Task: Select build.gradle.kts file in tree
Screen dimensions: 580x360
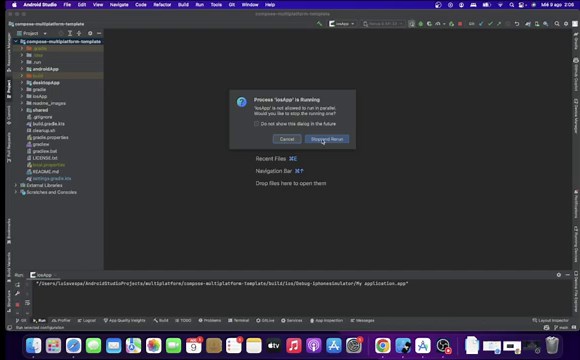Action: coord(45,124)
